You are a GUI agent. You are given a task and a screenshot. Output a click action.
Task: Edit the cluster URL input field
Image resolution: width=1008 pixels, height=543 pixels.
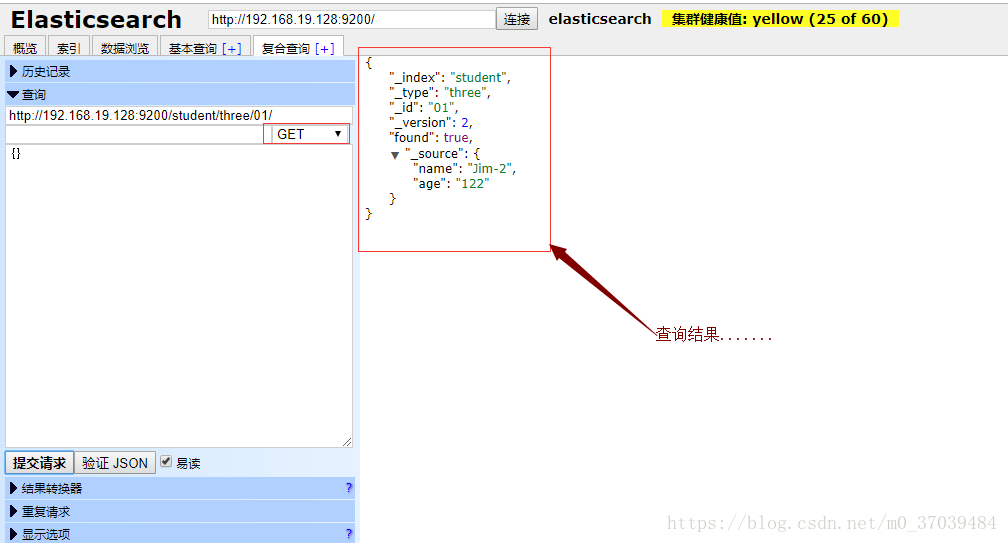(x=352, y=19)
